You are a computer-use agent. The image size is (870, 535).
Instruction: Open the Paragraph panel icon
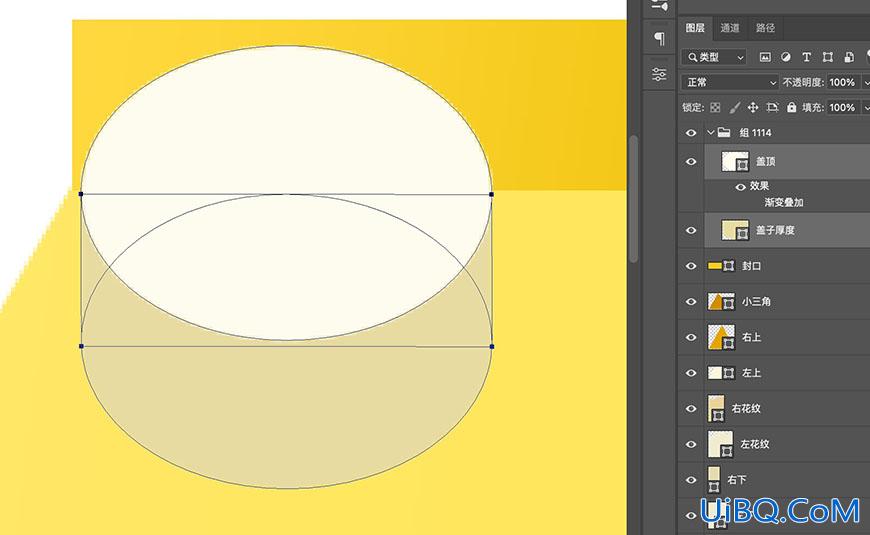659,38
